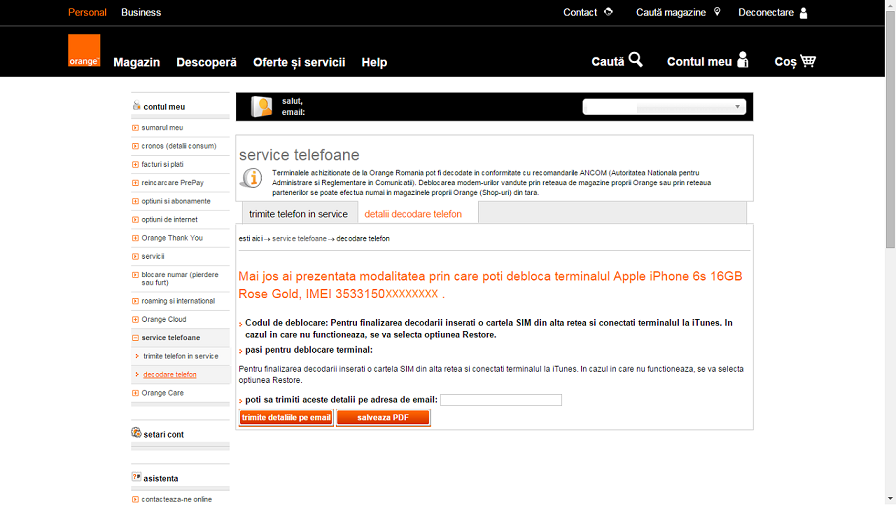Click the Contul meu person icon

click(742, 59)
